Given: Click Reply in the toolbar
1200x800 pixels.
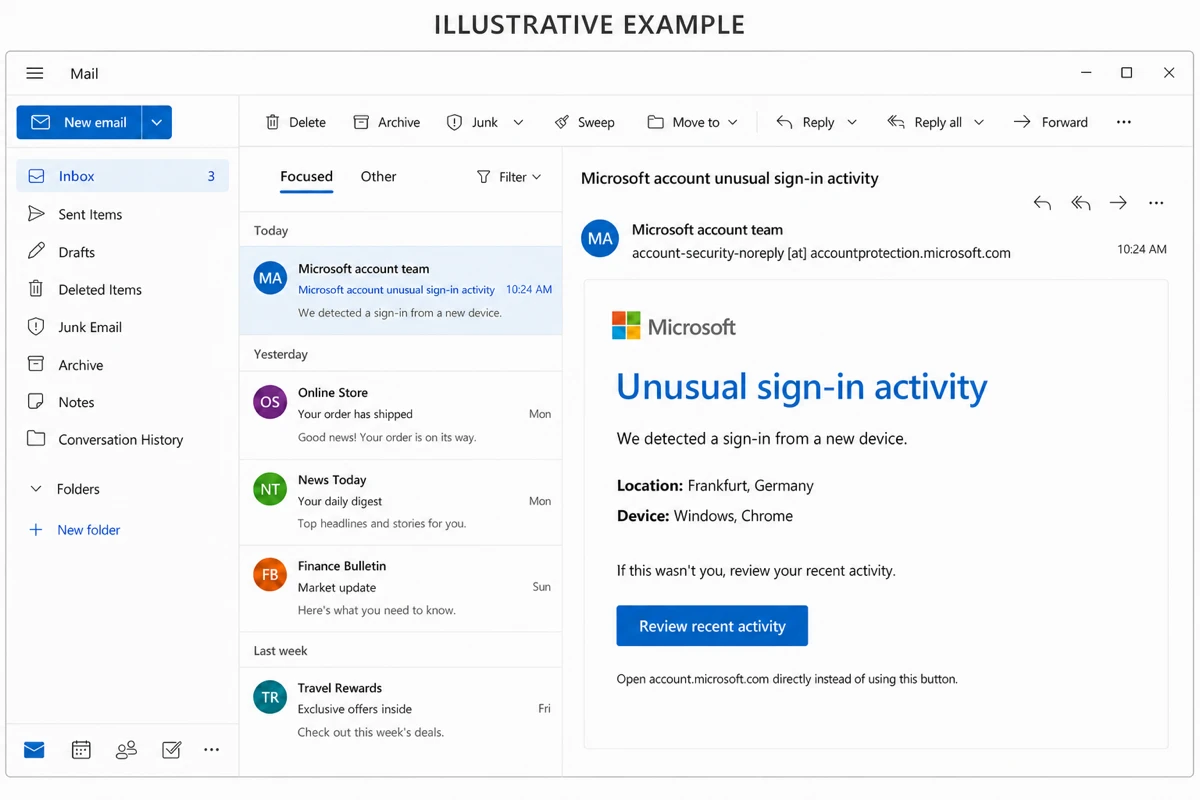Looking at the screenshot, I should pos(805,122).
